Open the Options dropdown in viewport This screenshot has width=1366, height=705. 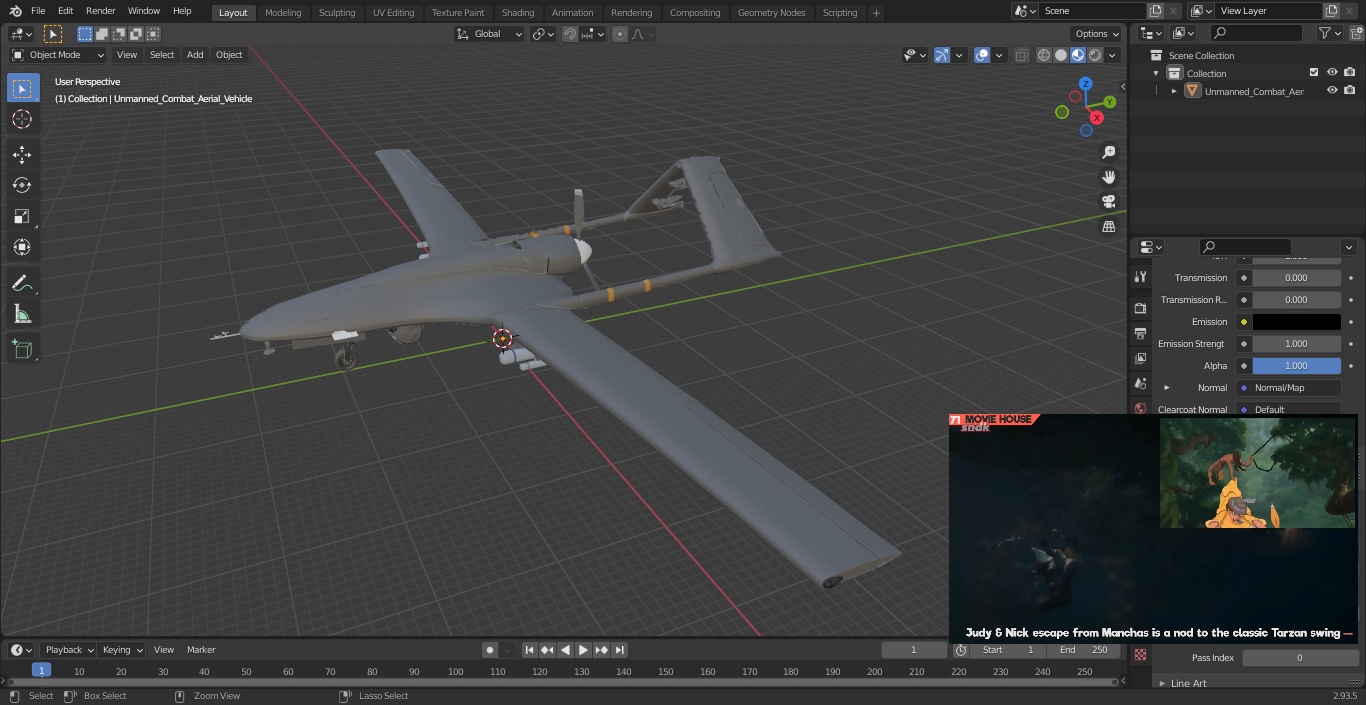click(x=1096, y=34)
